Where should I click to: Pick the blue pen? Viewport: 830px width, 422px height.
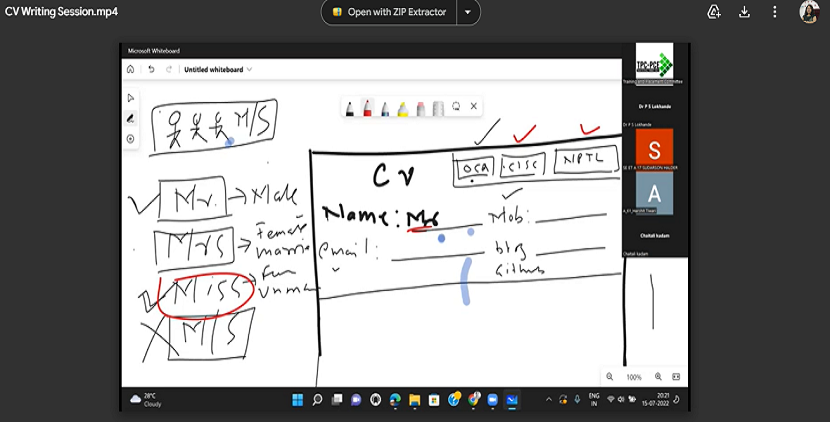click(x=385, y=108)
